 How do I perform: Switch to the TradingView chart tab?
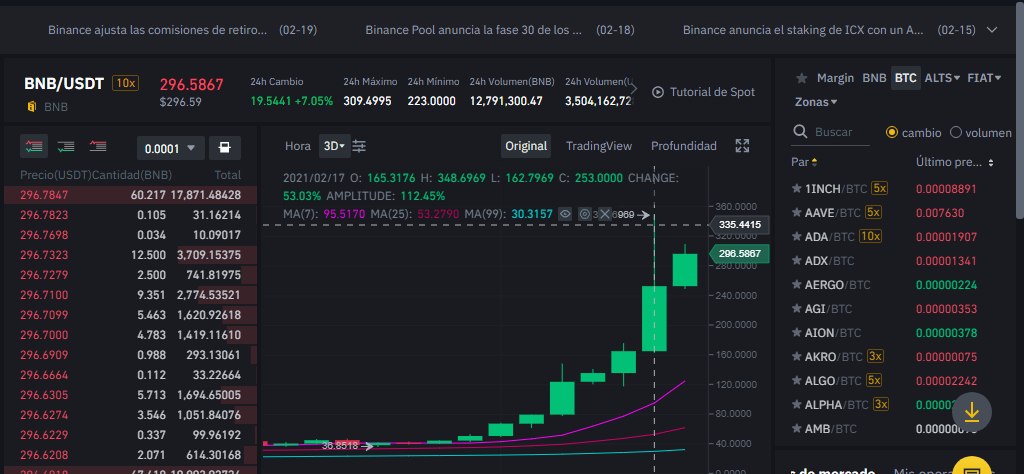click(x=599, y=146)
